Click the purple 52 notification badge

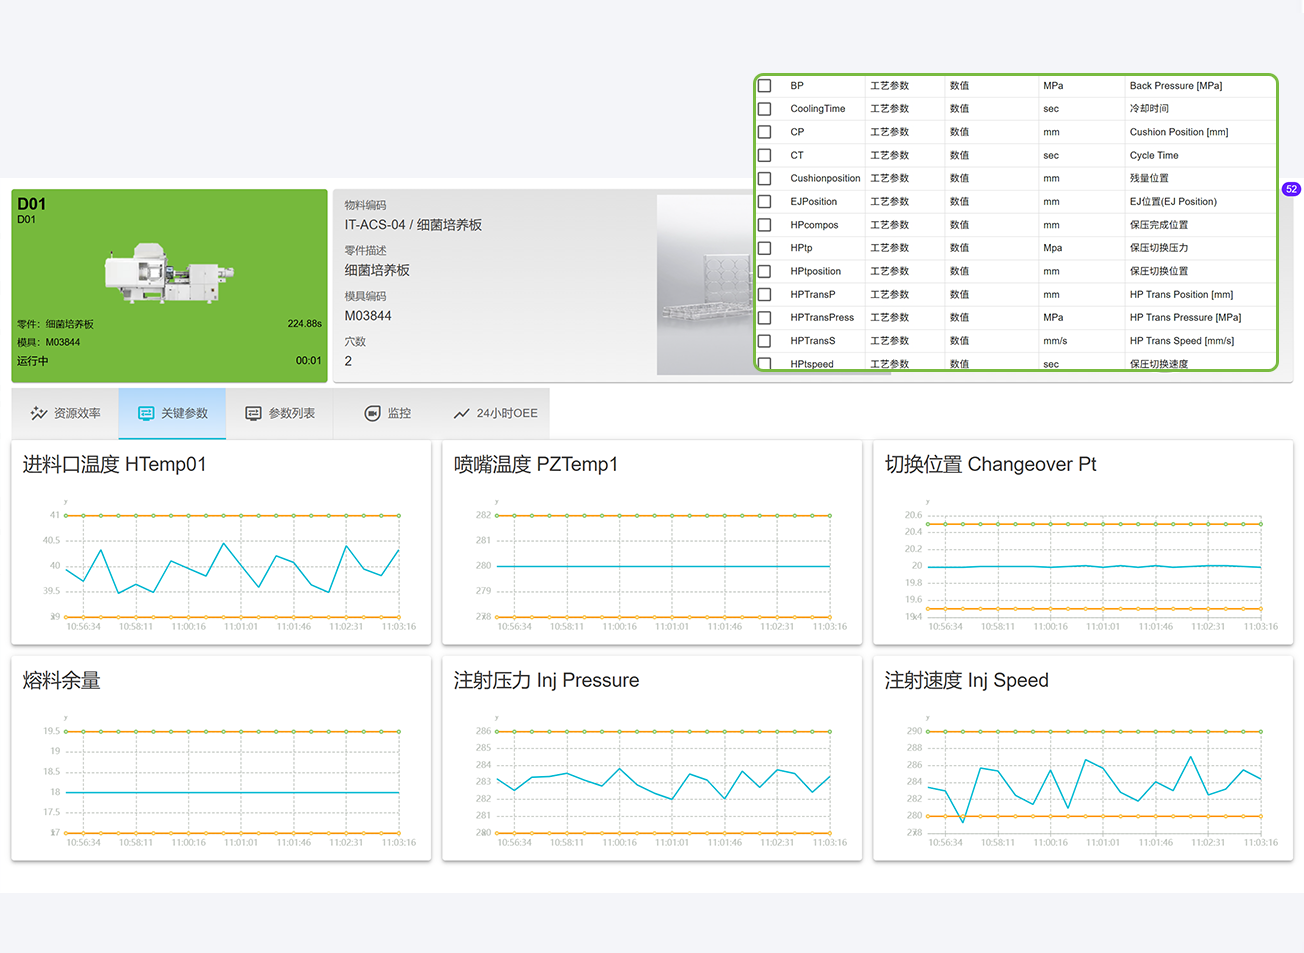tap(1291, 189)
